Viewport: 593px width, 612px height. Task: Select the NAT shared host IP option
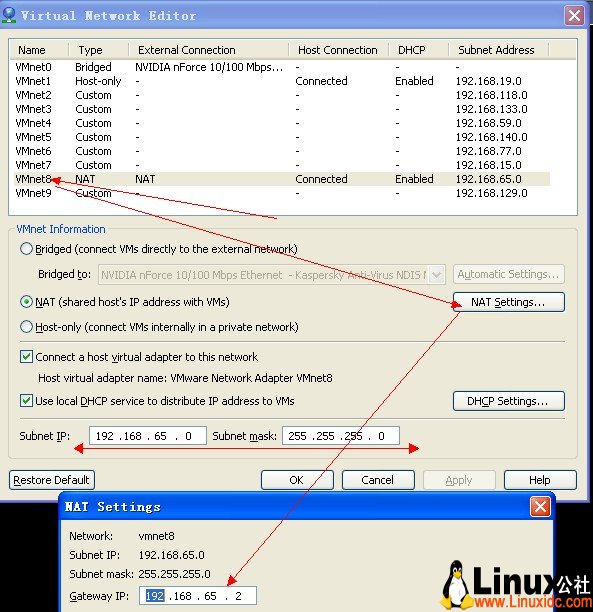(x=26, y=302)
